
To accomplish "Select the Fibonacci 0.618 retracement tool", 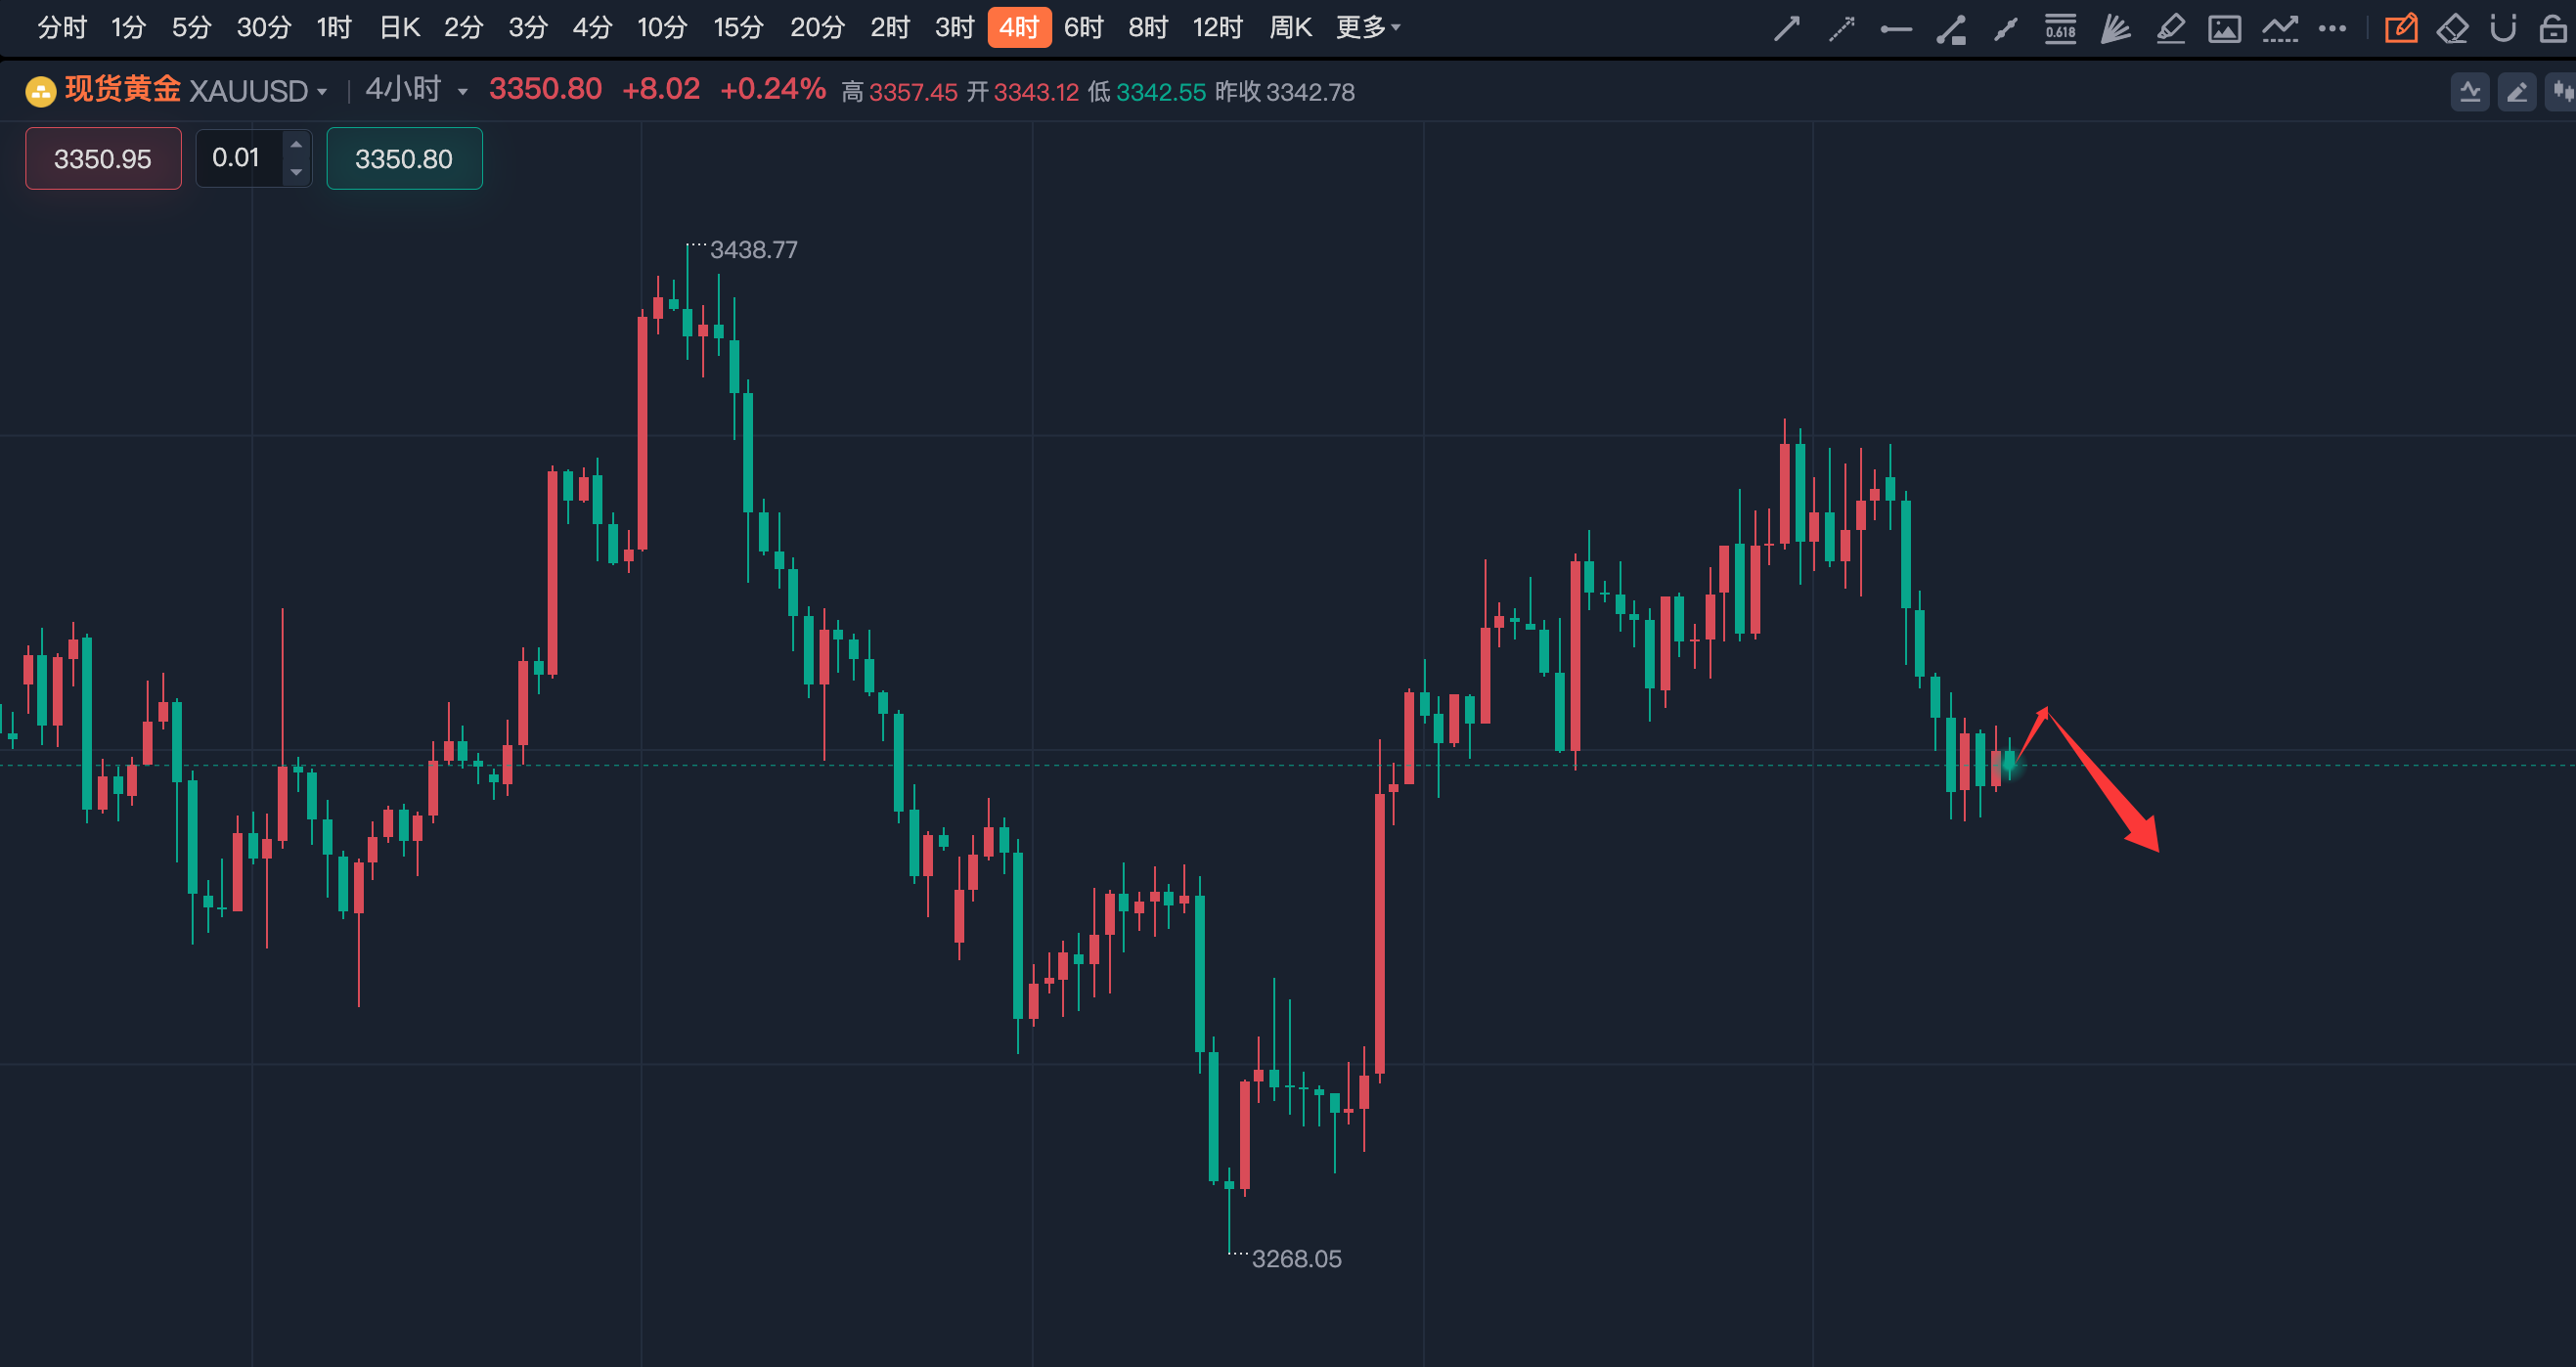I will (x=2060, y=29).
